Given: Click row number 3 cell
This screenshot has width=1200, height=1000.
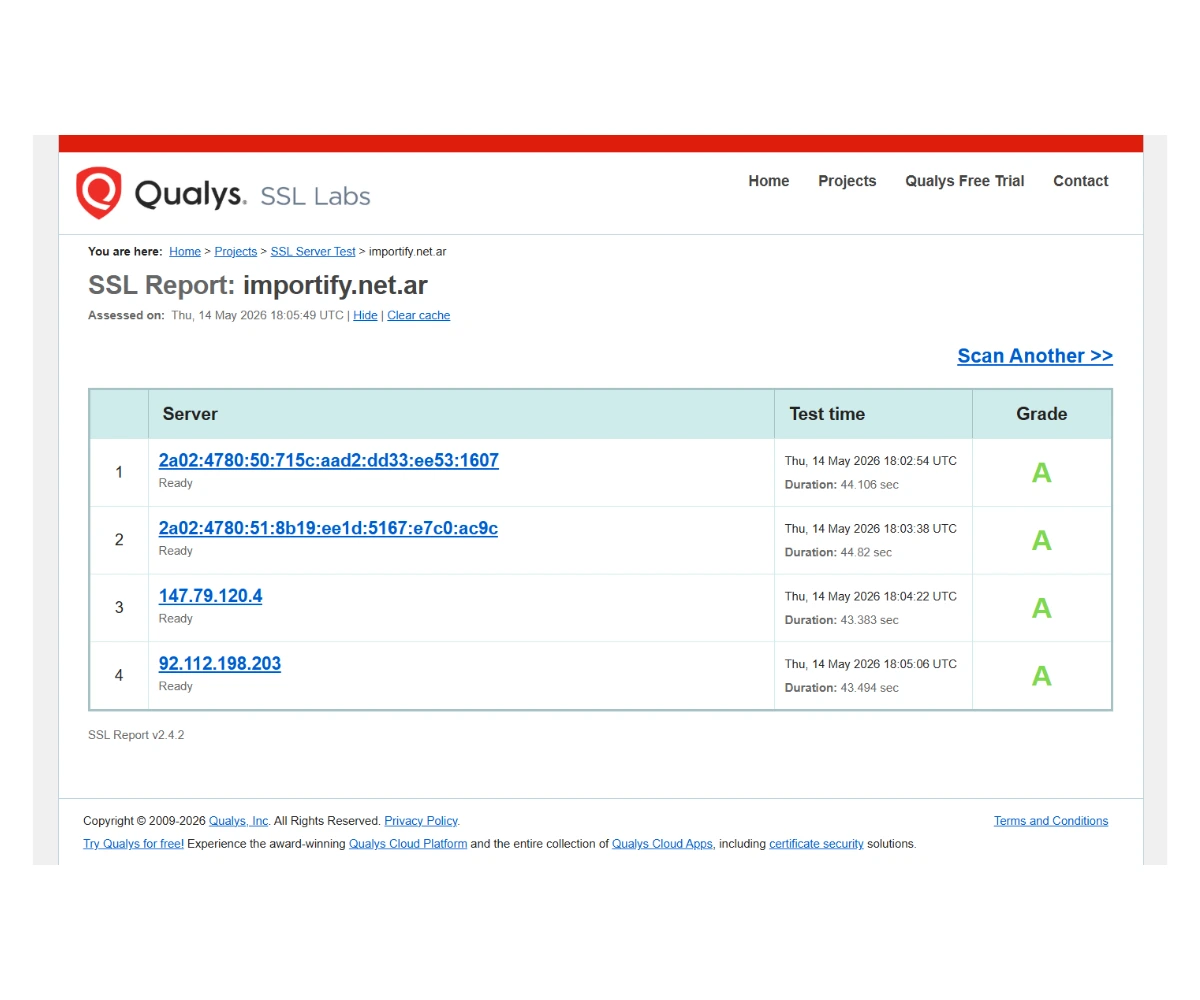Looking at the screenshot, I should coord(119,607).
